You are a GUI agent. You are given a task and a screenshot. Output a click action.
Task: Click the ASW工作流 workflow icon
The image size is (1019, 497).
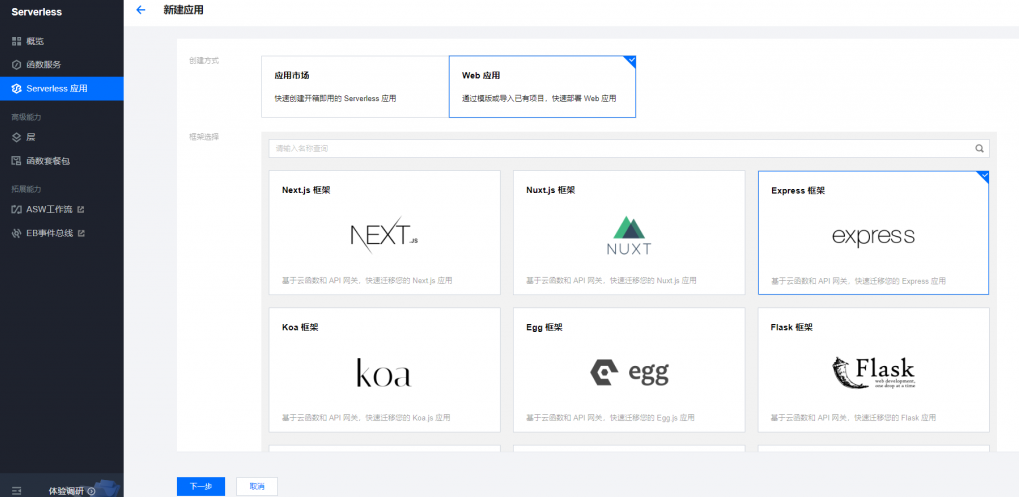point(17,210)
